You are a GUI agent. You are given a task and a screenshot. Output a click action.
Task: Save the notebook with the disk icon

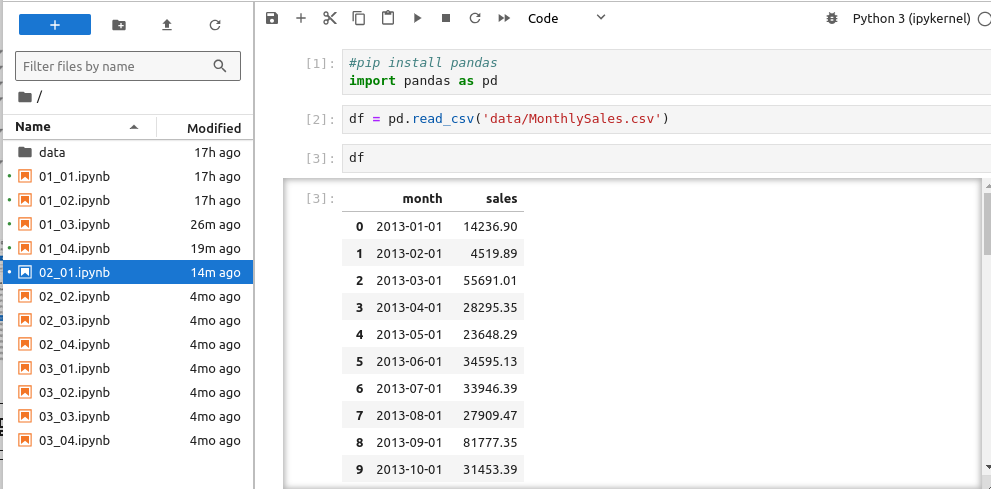[272, 18]
